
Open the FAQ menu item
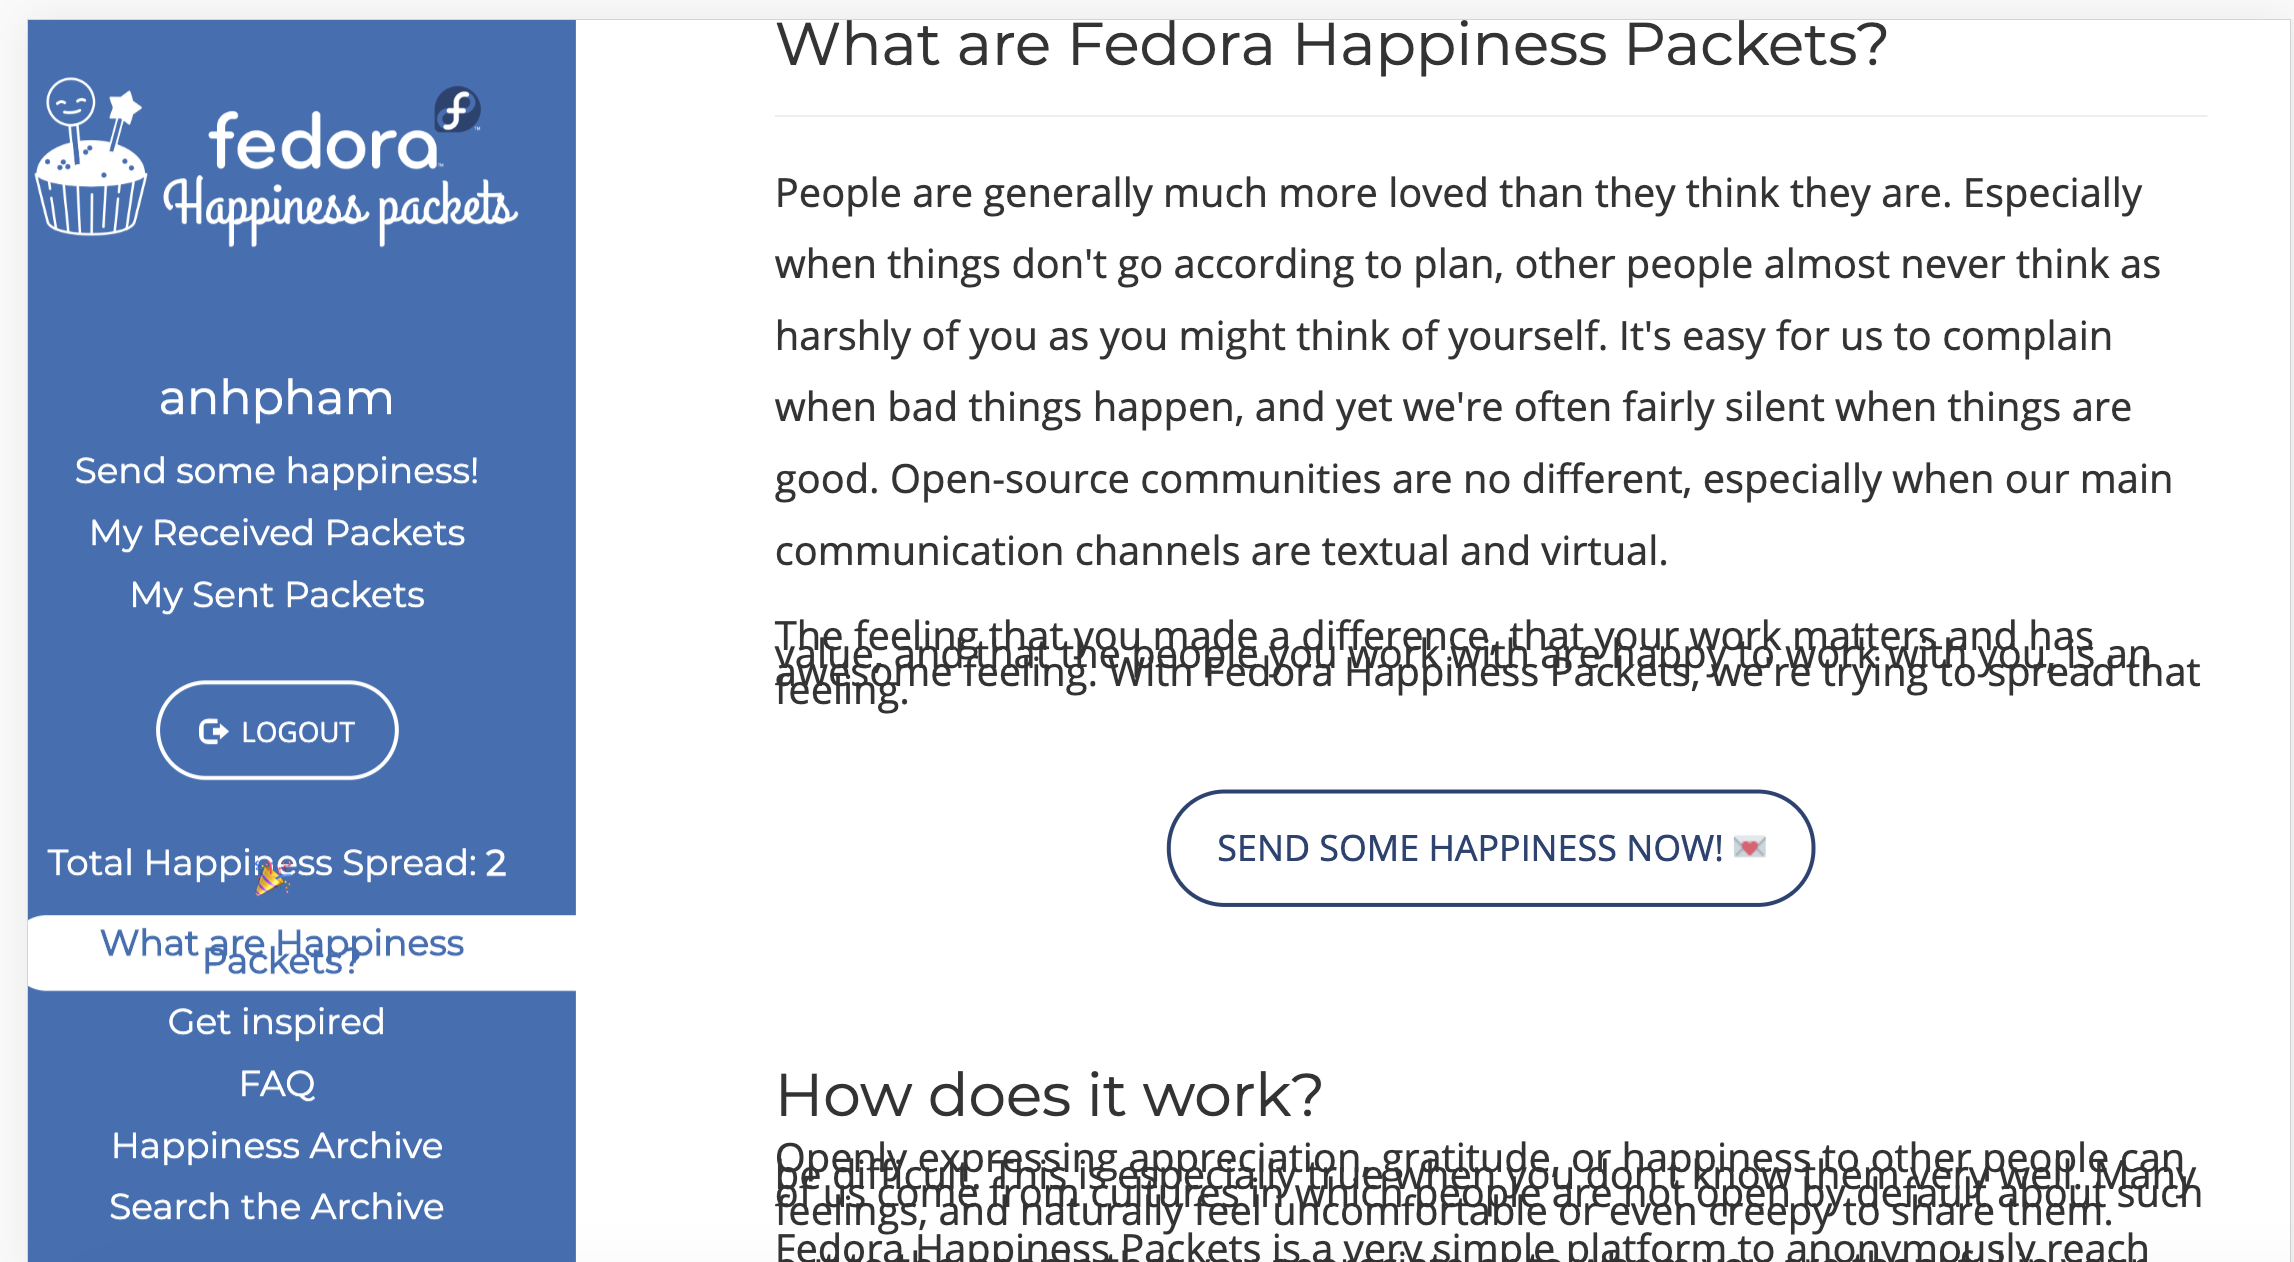(x=277, y=1084)
